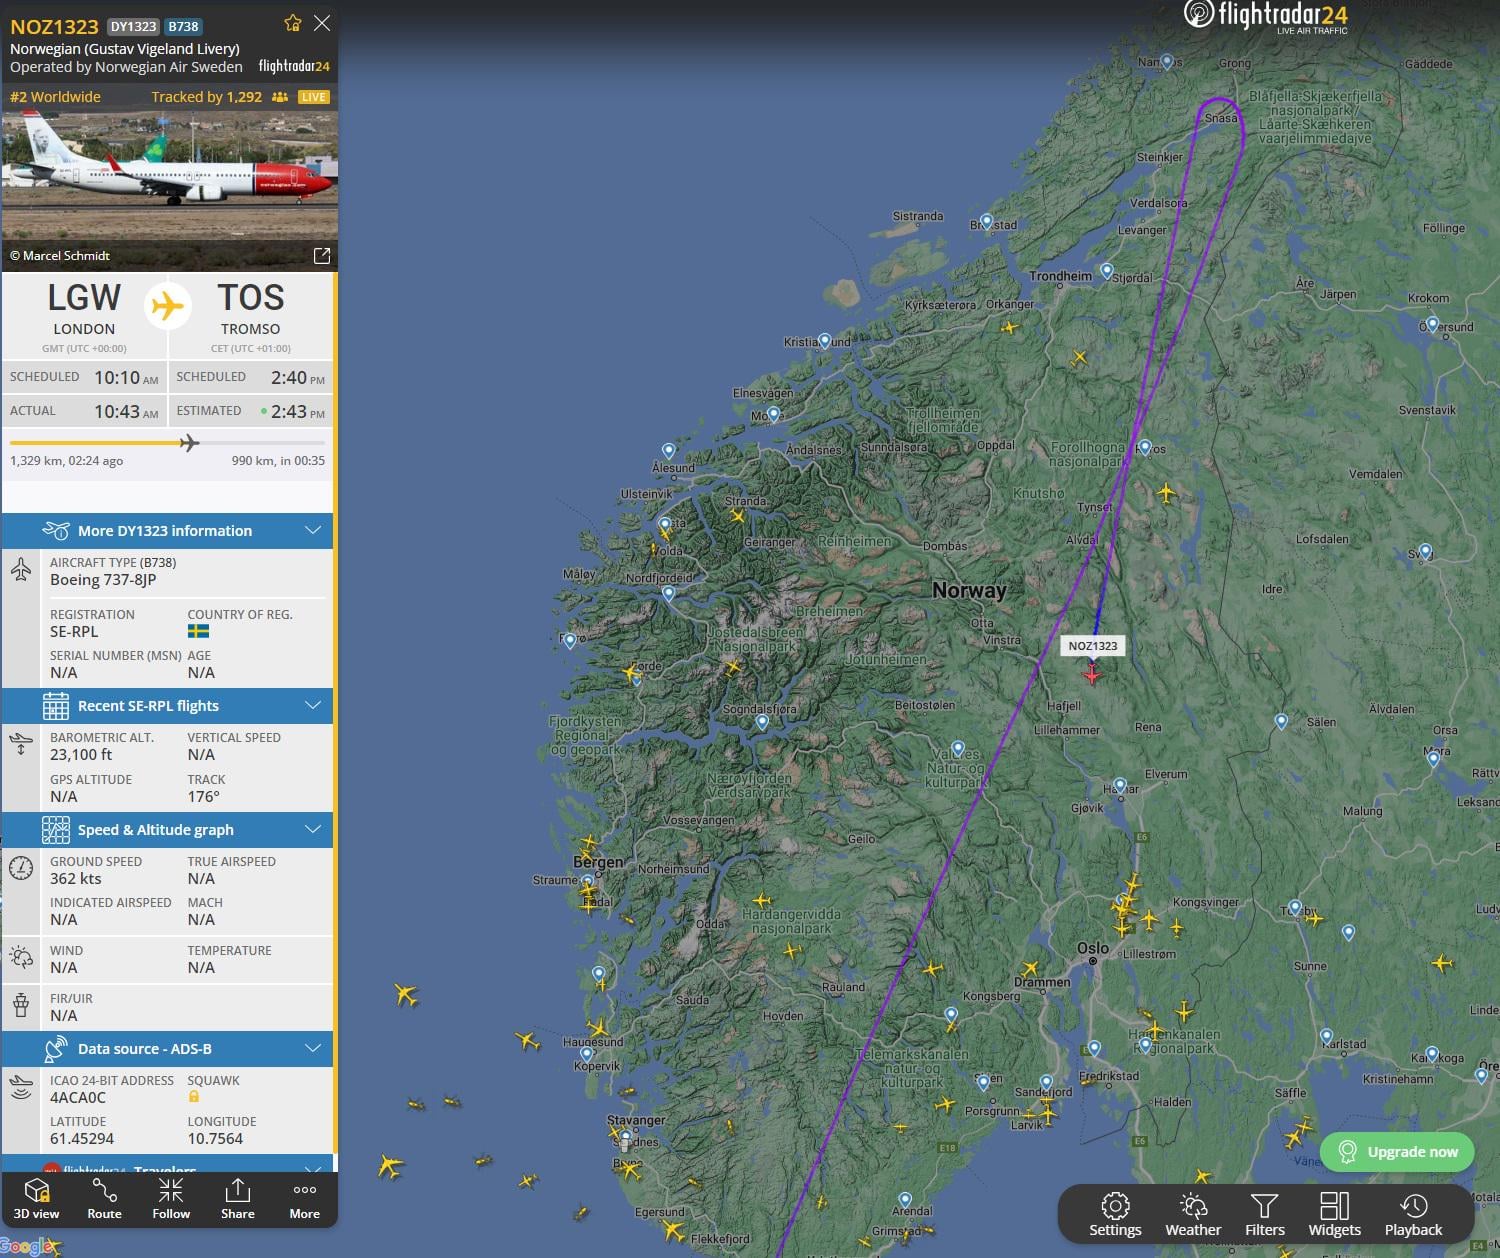The image size is (1500, 1258).
Task: Share this flight
Action: (238, 1199)
